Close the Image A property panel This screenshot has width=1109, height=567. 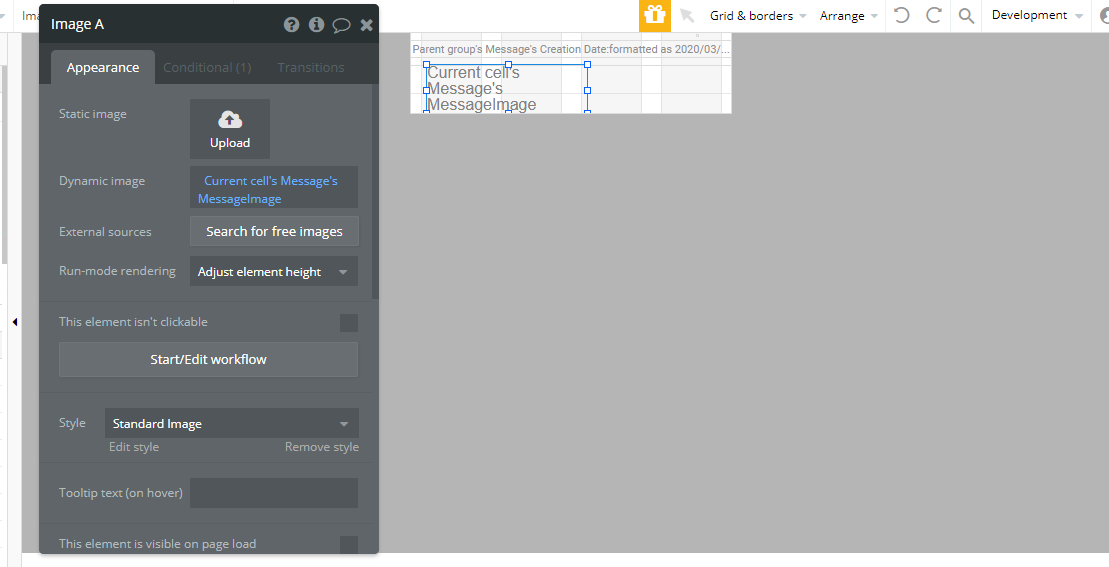[x=366, y=25]
